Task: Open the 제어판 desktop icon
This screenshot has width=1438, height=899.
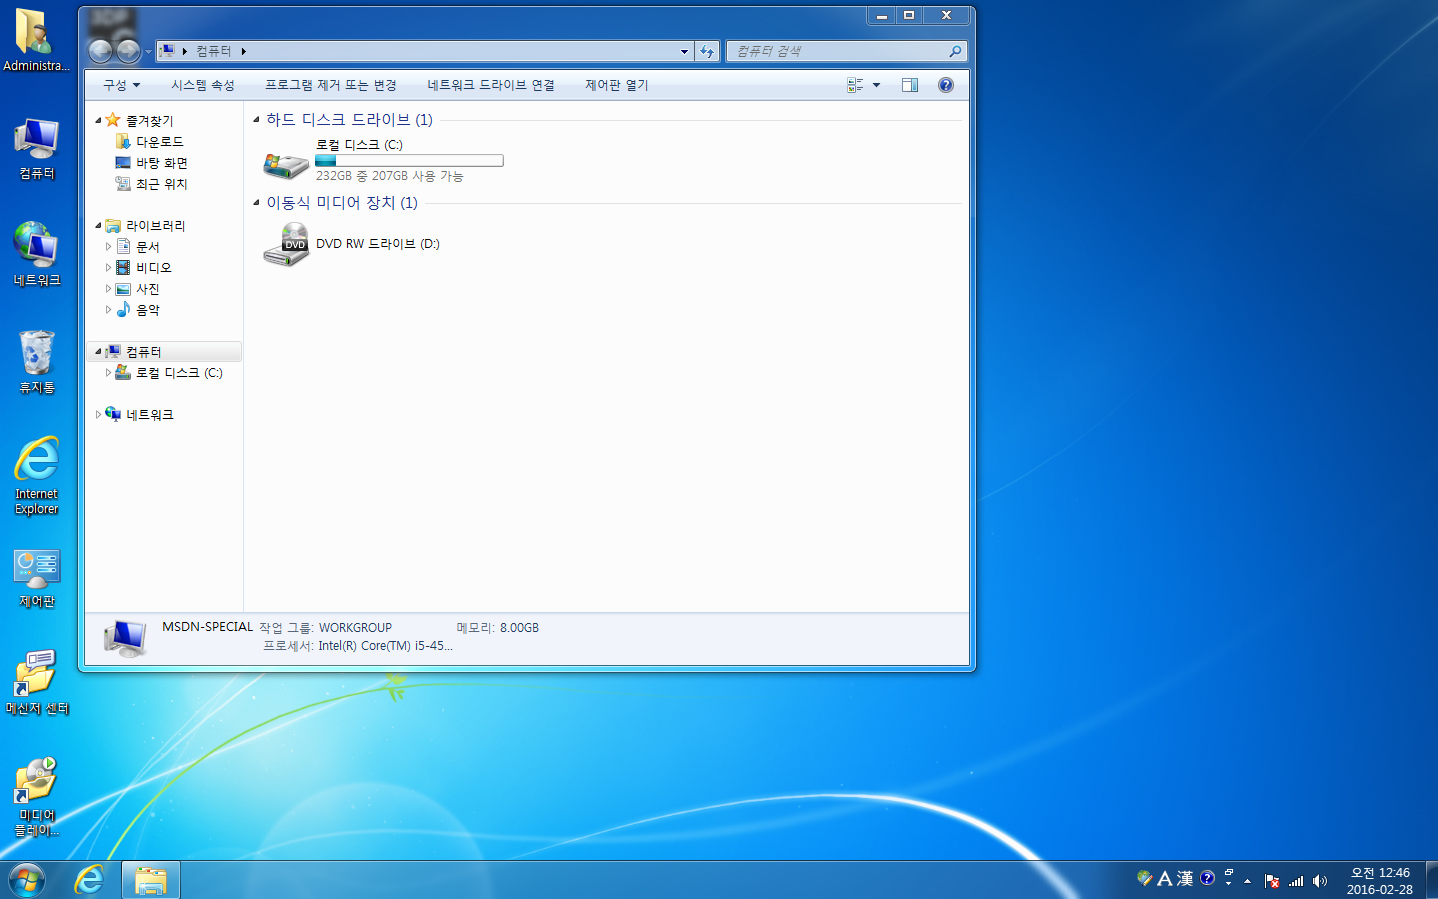Action: point(36,578)
